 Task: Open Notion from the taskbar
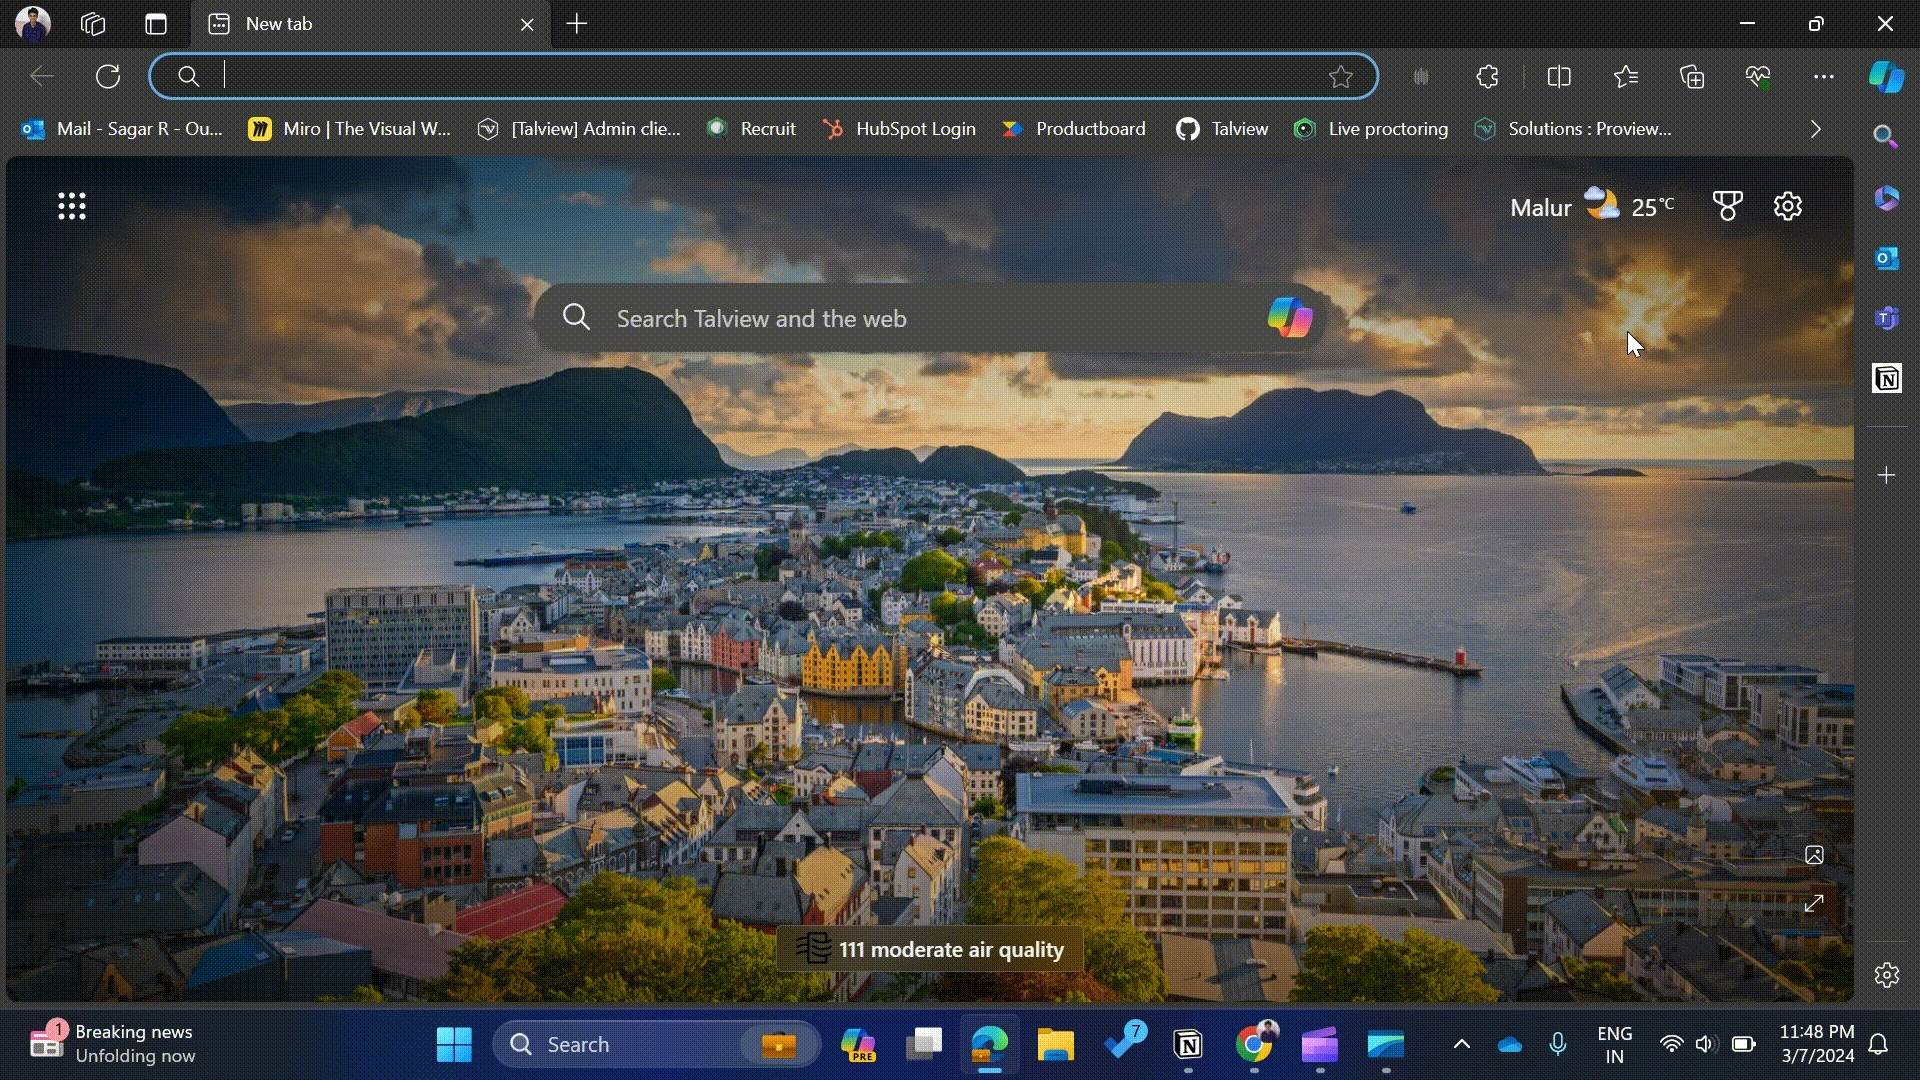pyautogui.click(x=1188, y=1044)
